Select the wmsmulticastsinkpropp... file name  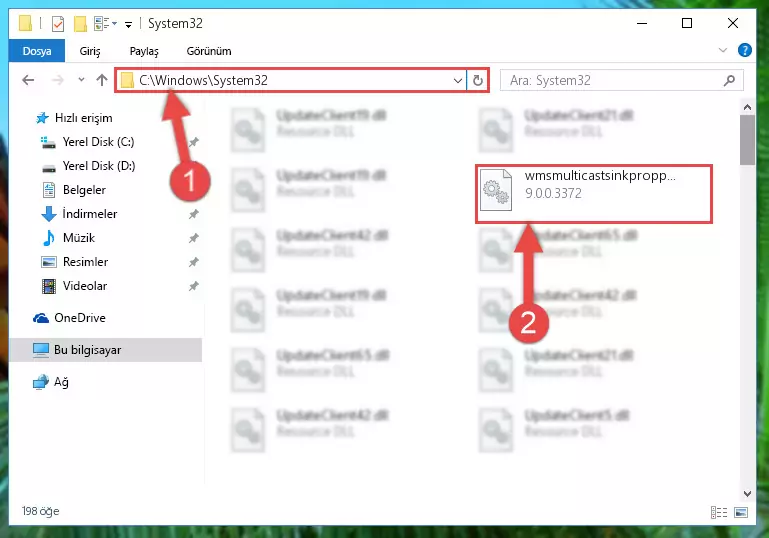click(x=600, y=176)
